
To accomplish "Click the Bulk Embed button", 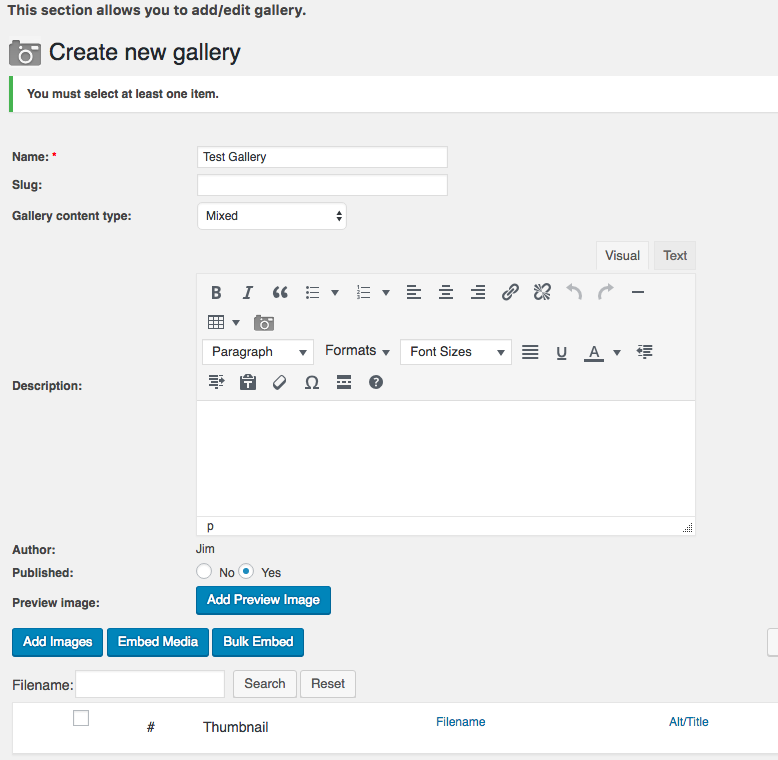I will pos(258,642).
